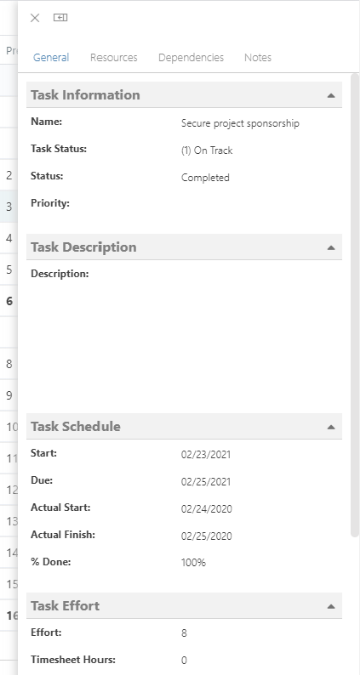Click the Actual Start date 02/24/2020

207,509
